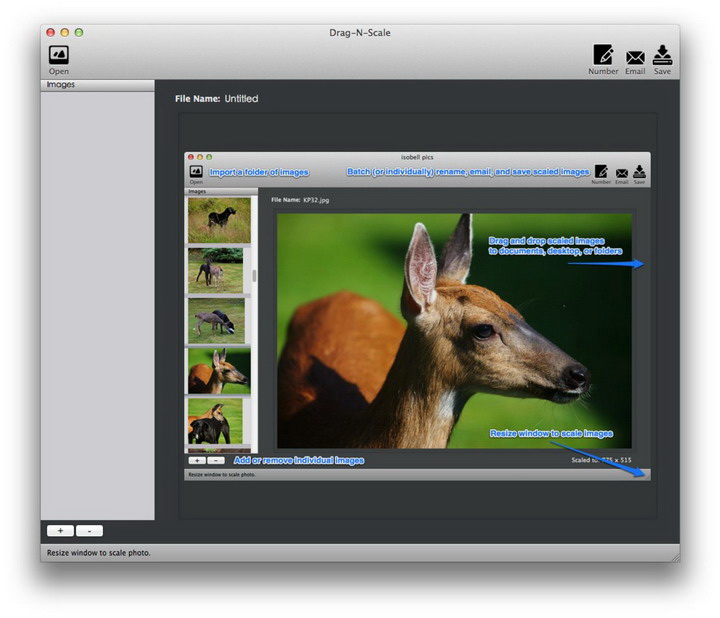Click the Save icon in the main toolbar
Viewport: 720px width, 618px height.
(662, 56)
